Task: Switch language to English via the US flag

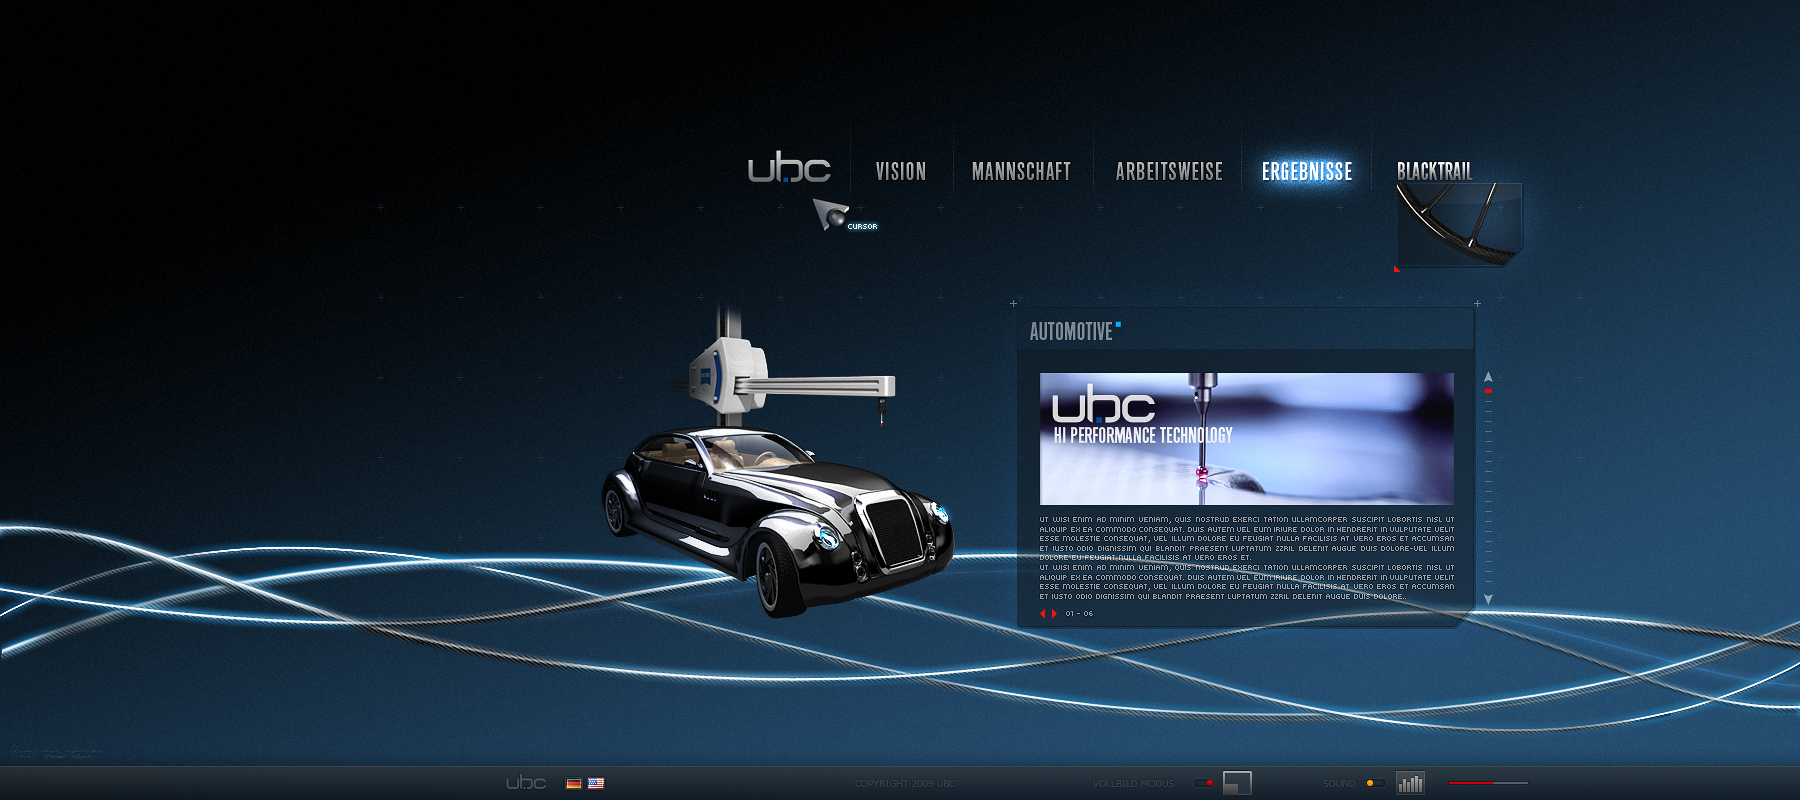Action: 596,783
